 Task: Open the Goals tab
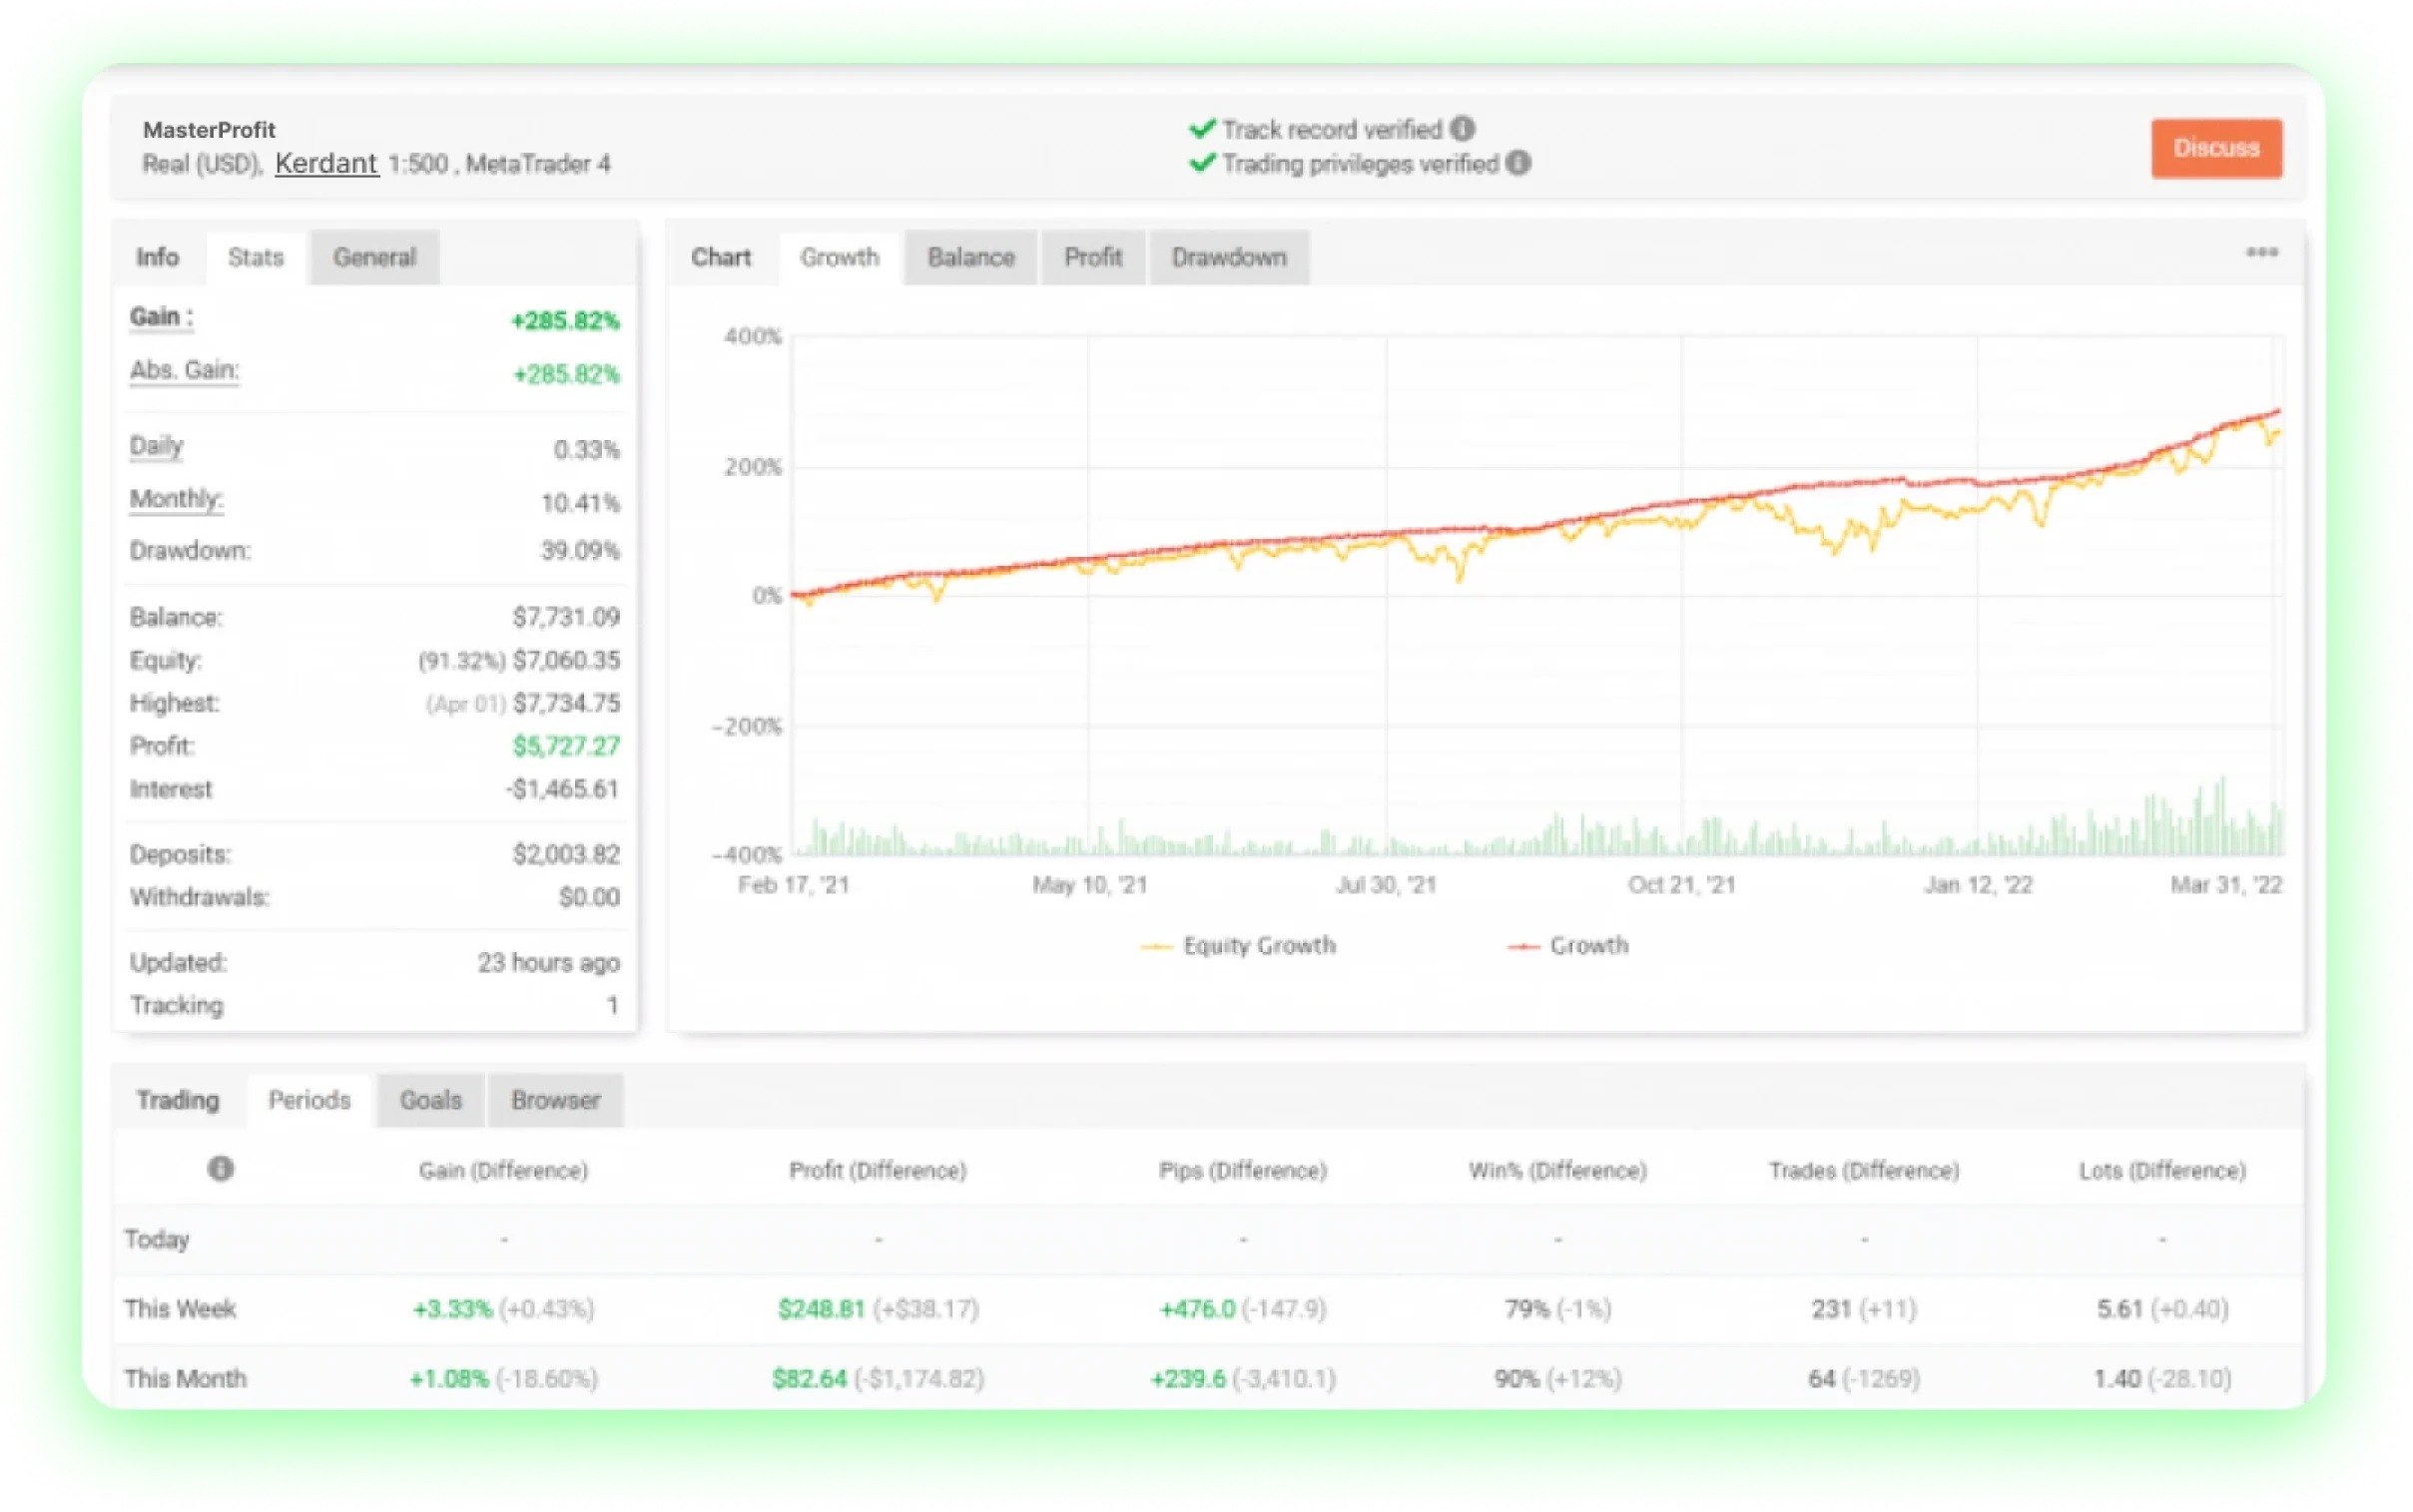(x=430, y=1100)
